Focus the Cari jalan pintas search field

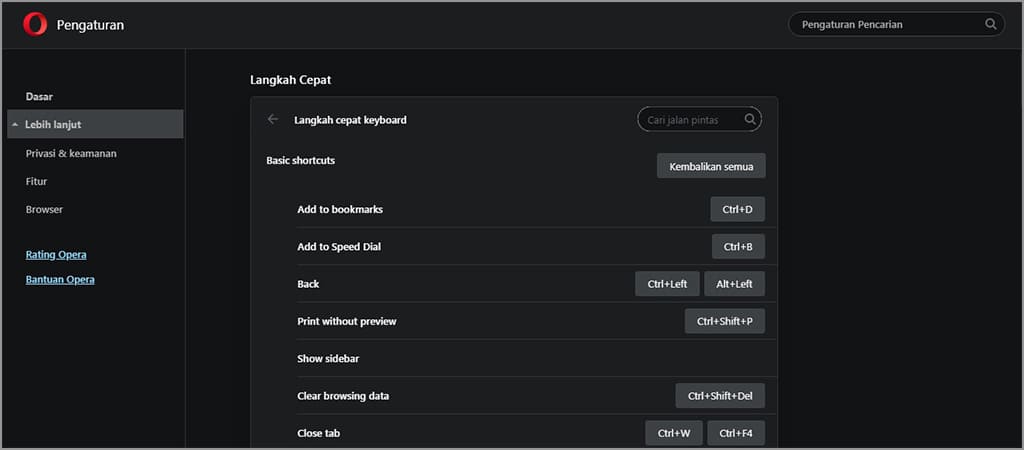[x=692, y=120]
